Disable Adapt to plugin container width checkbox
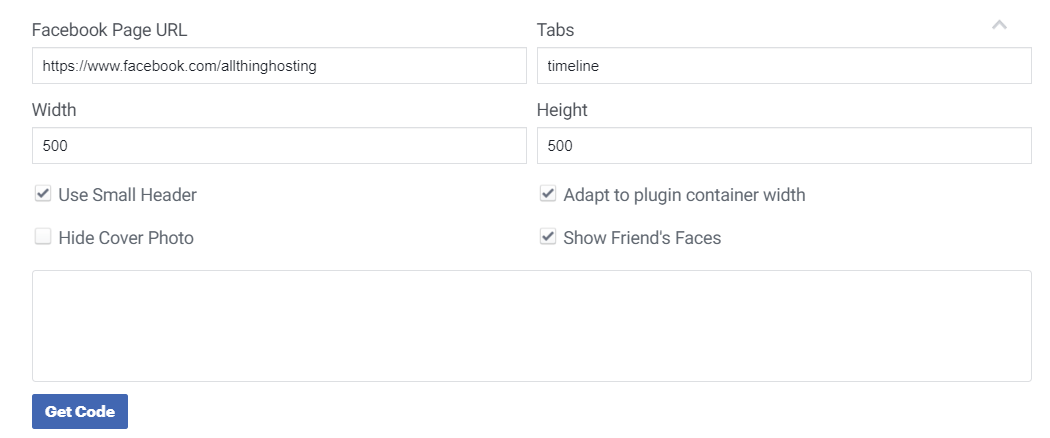 coord(548,194)
